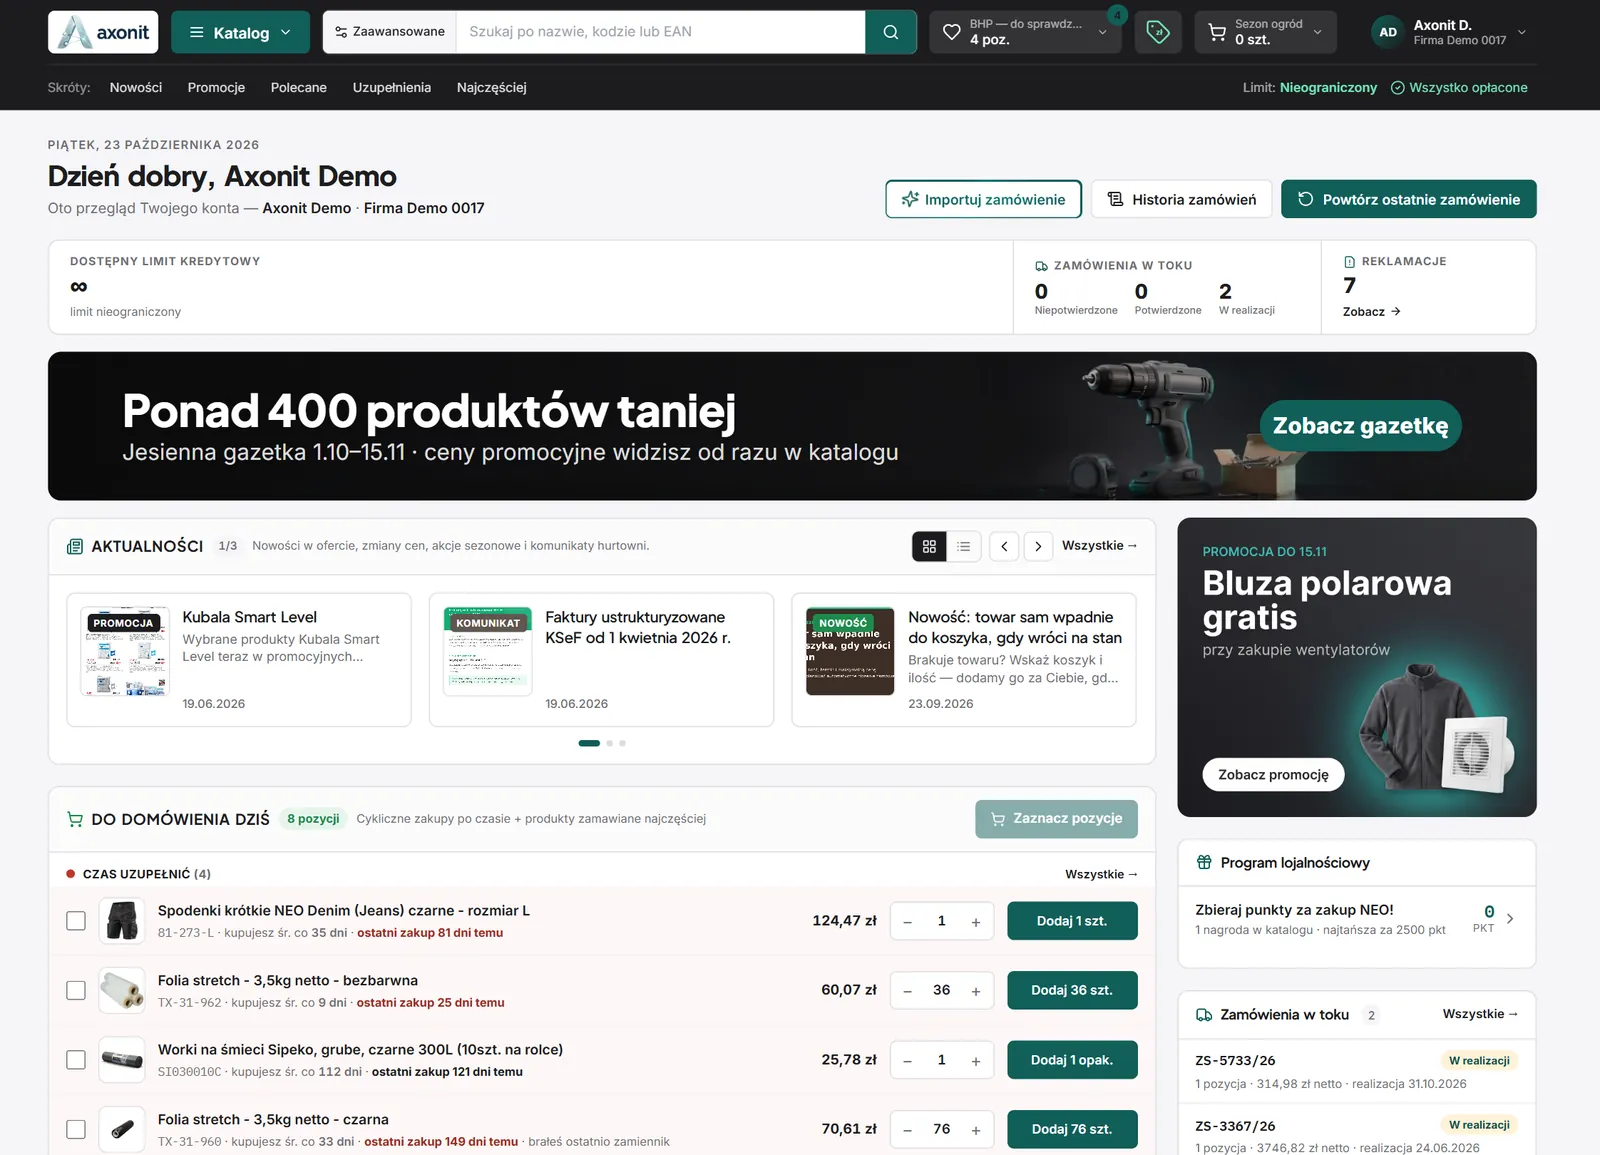The width and height of the screenshot is (1600, 1155).
Task: Tick checkbox for Folia stretch bezbarwna
Action: click(76, 990)
